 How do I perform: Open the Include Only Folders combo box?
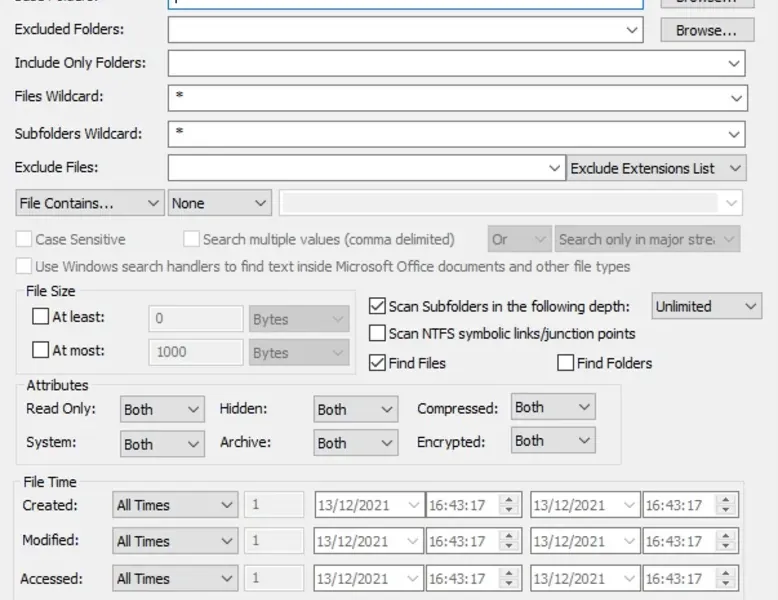733,64
